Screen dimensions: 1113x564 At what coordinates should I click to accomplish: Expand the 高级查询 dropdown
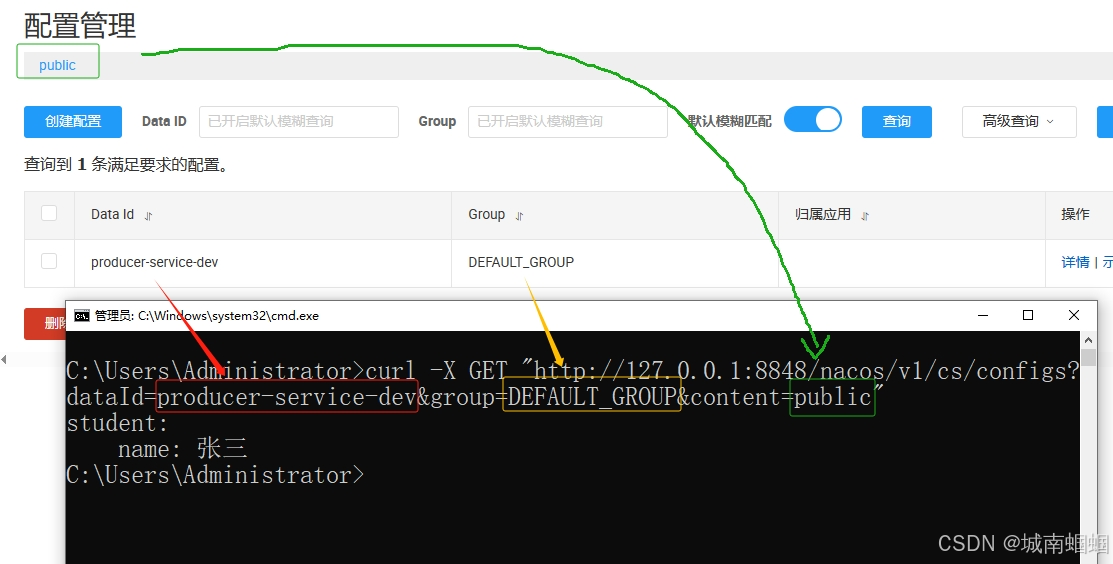coord(1019,121)
